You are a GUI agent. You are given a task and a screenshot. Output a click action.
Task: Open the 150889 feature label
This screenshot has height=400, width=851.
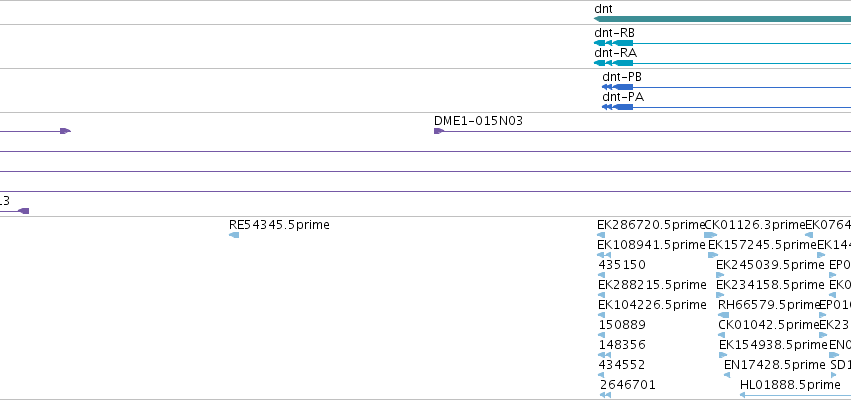click(622, 325)
